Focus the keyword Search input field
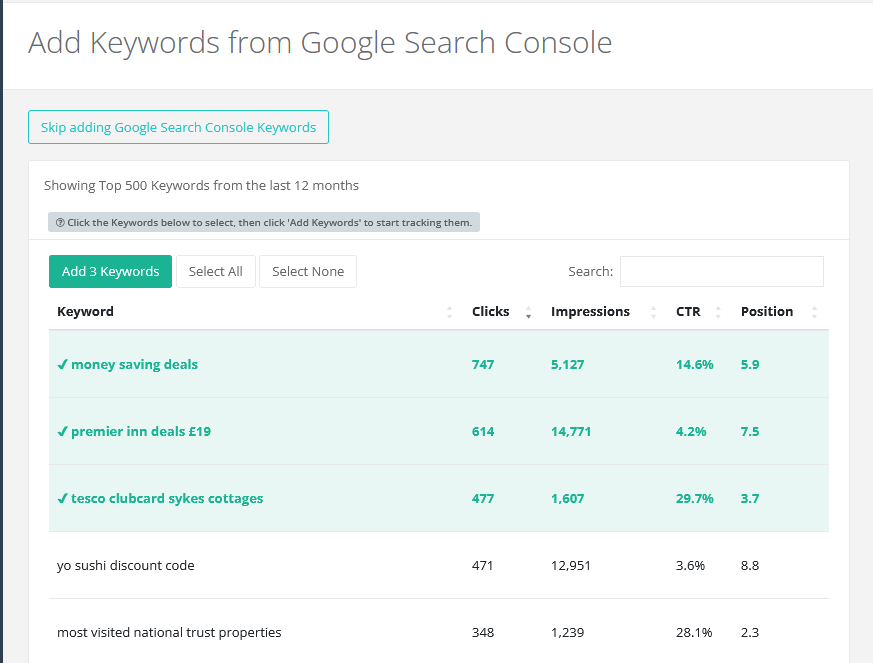This screenshot has width=873, height=663. pyautogui.click(x=722, y=272)
